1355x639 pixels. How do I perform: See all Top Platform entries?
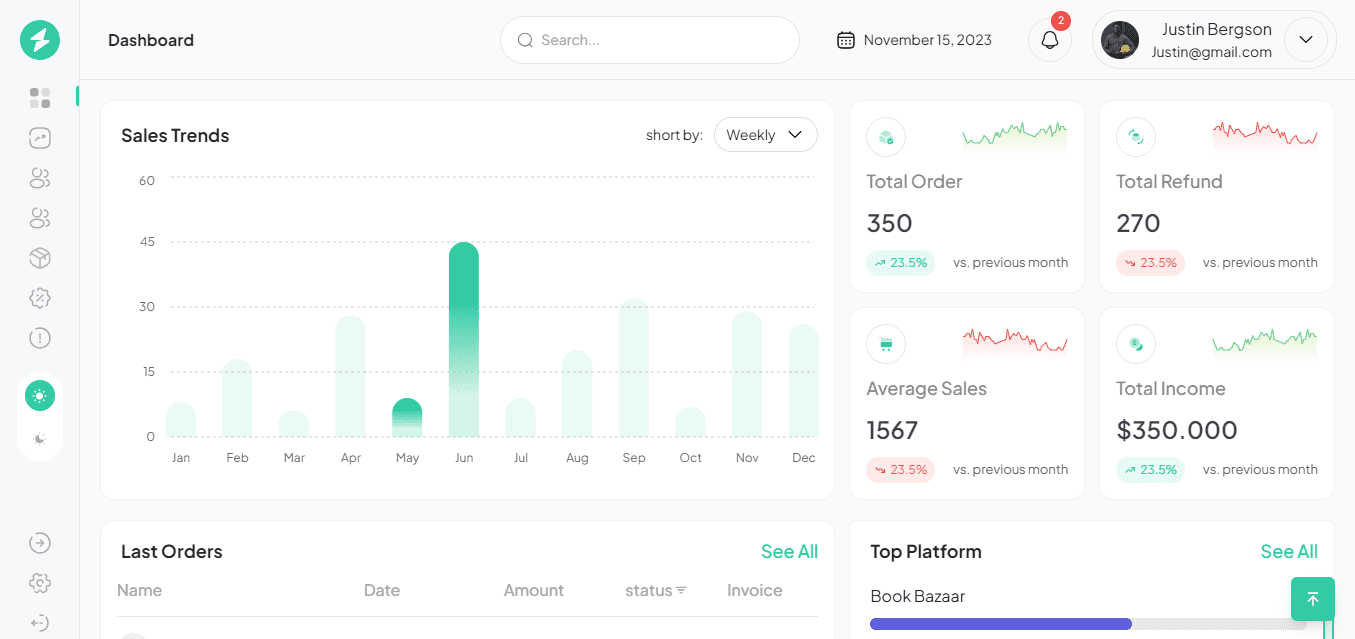click(x=1289, y=551)
